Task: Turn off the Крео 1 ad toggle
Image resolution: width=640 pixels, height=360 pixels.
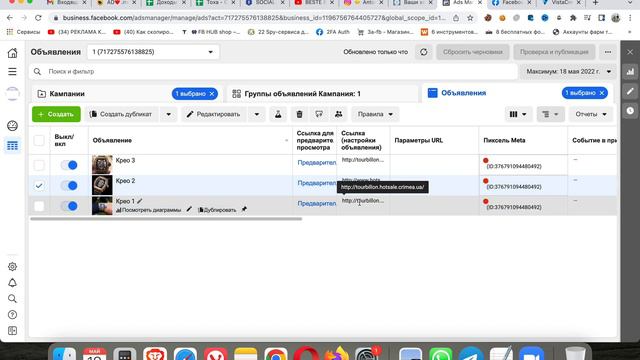Action: click(x=69, y=206)
